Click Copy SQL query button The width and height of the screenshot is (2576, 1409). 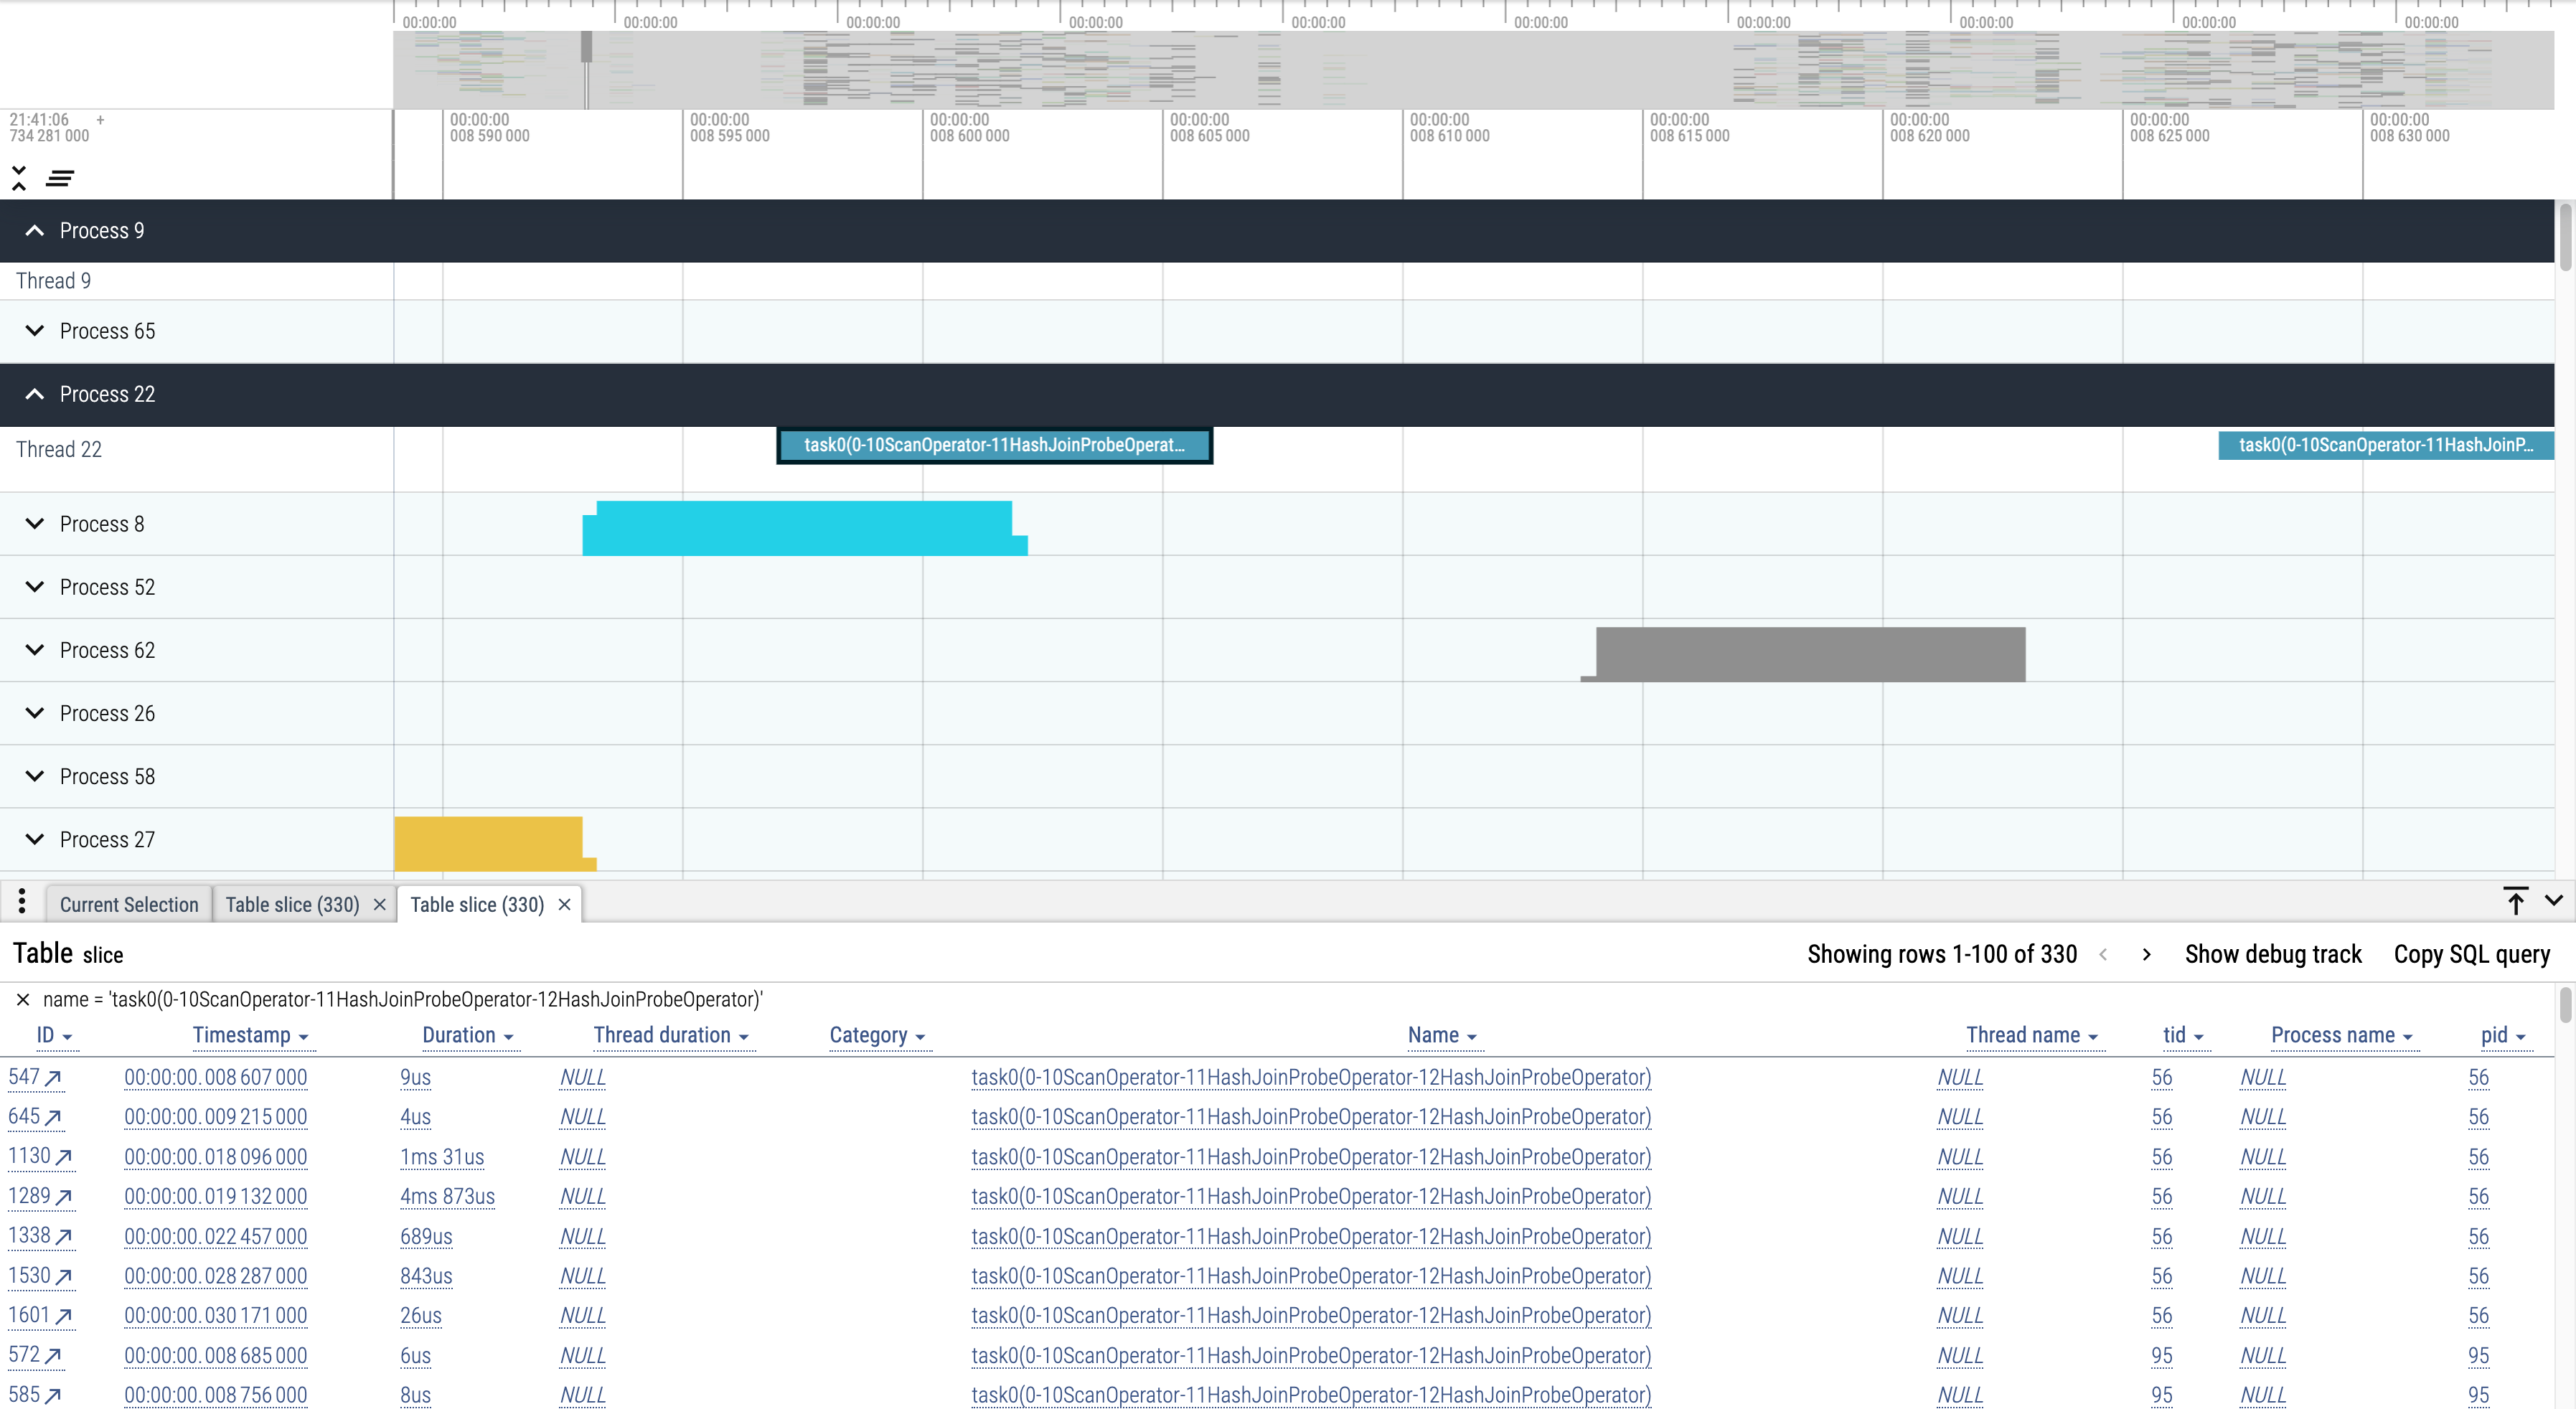pos(2471,955)
